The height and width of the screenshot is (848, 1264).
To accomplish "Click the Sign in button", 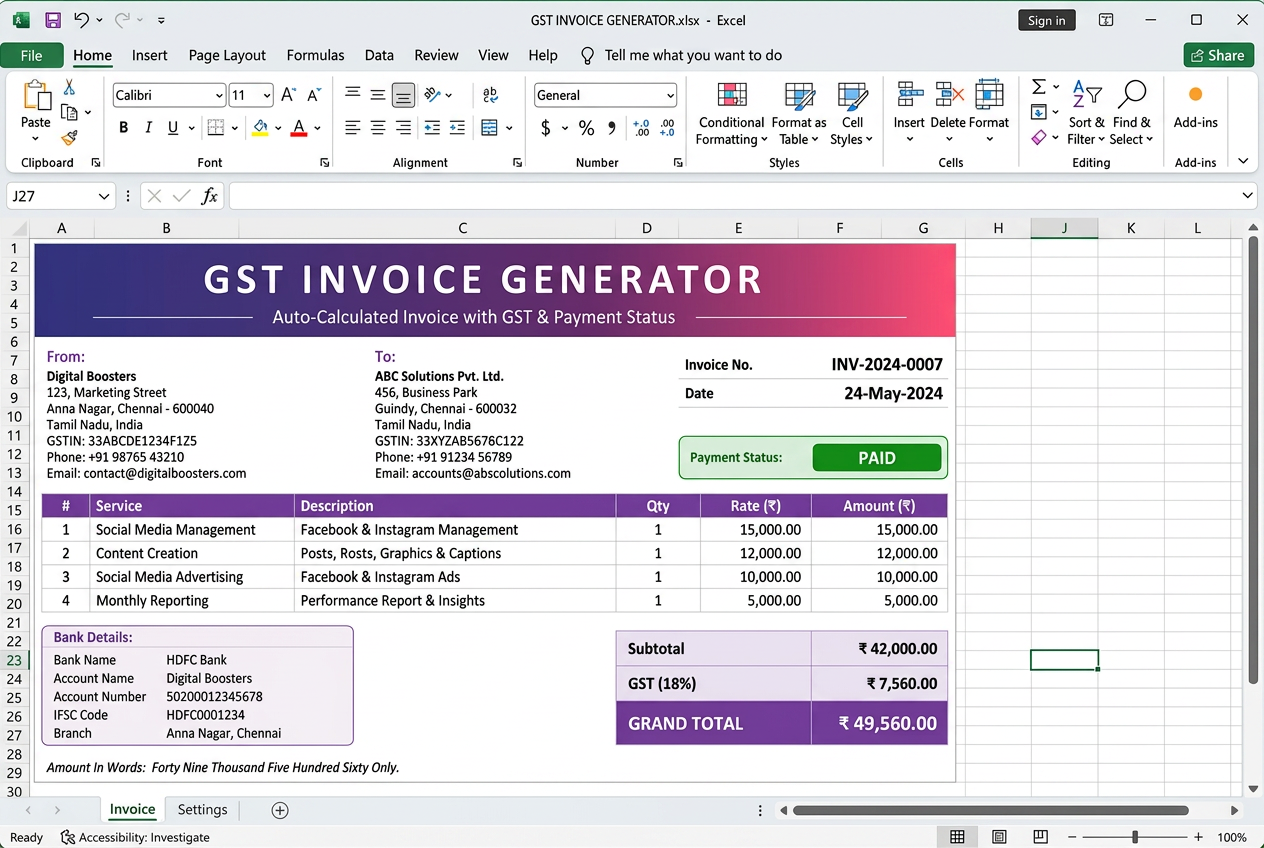I will pos(1047,20).
